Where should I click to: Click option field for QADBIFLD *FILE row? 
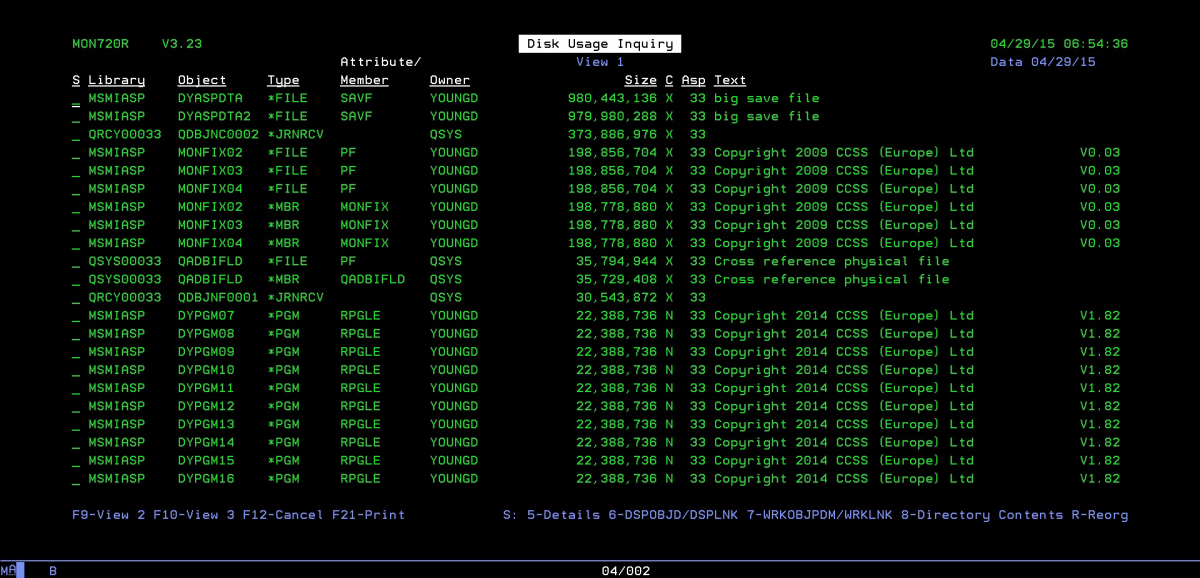pos(76,262)
